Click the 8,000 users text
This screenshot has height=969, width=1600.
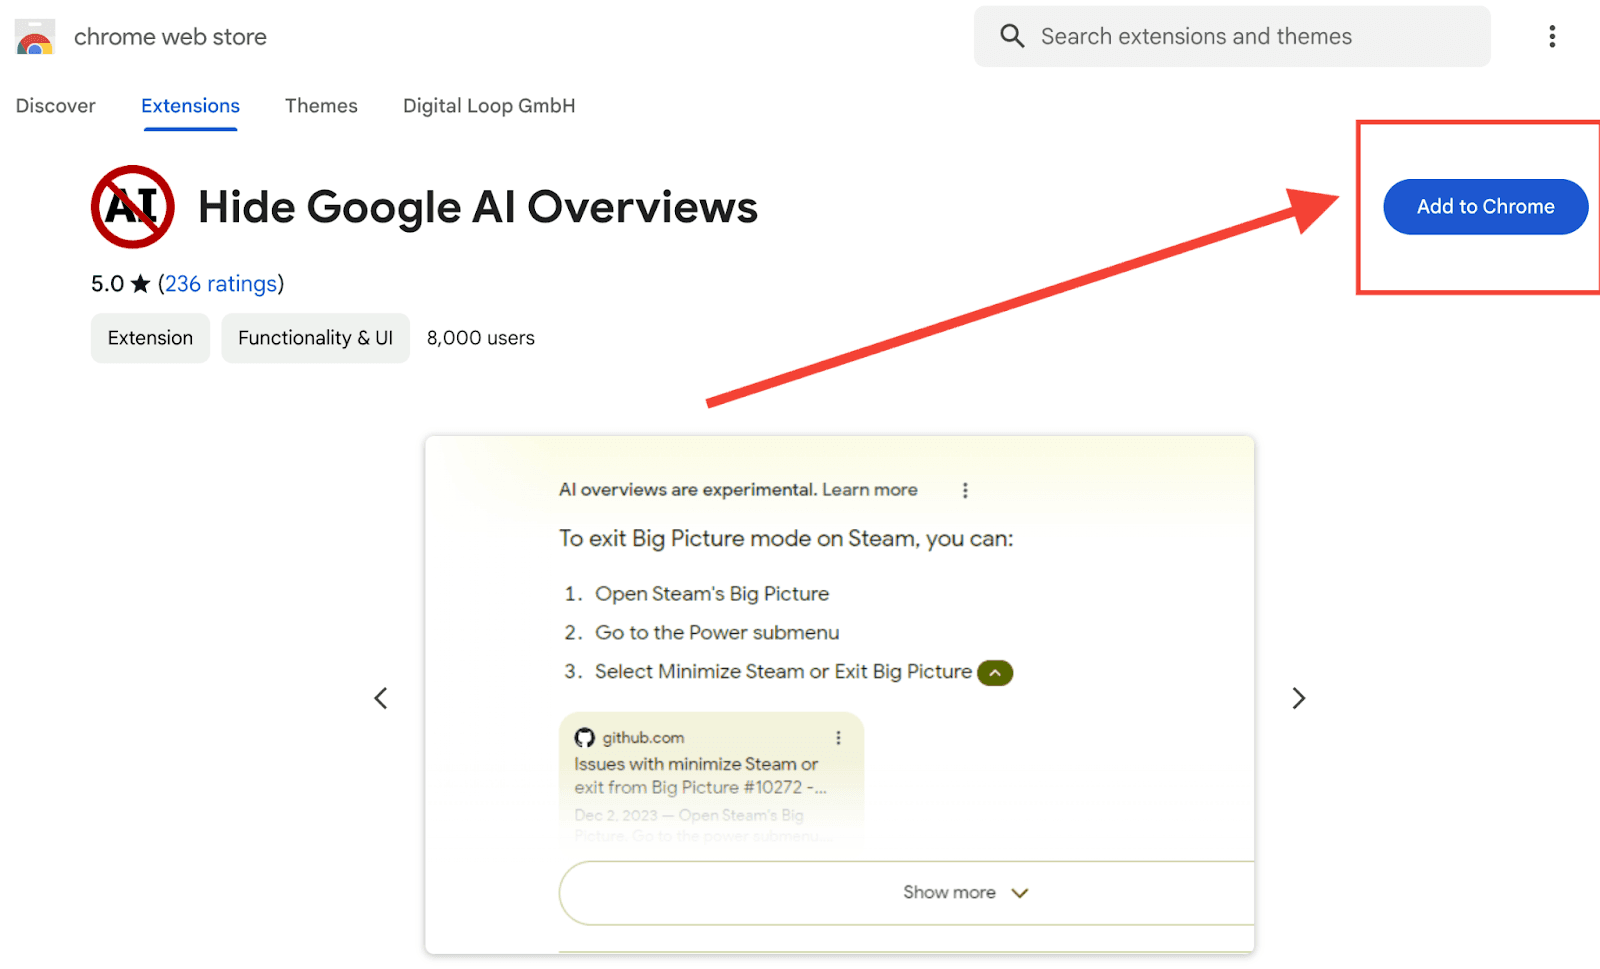[x=481, y=338]
